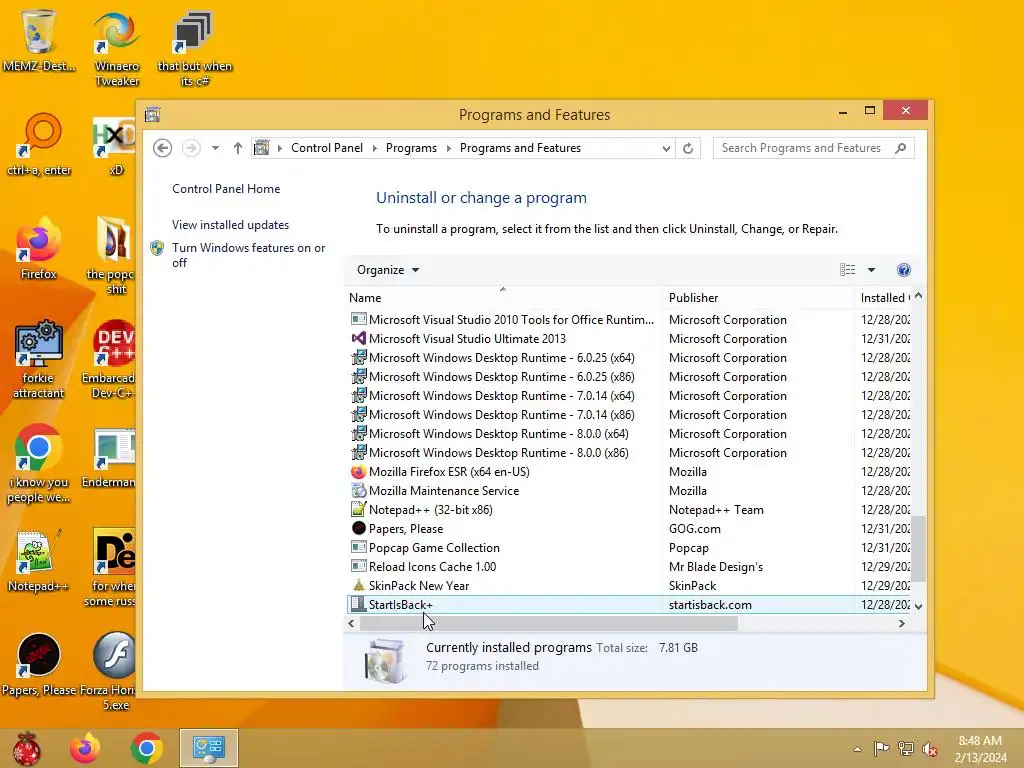Click Programs and Features breadcrumb segment
Viewport: 1024px width, 768px height.
tap(520, 148)
